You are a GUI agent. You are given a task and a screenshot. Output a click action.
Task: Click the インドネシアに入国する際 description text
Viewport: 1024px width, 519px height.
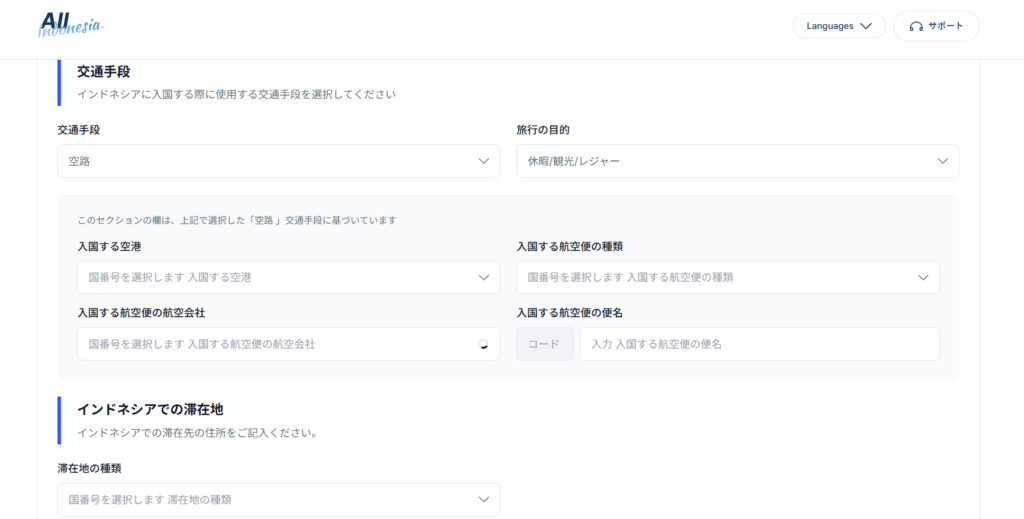(236, 94)
